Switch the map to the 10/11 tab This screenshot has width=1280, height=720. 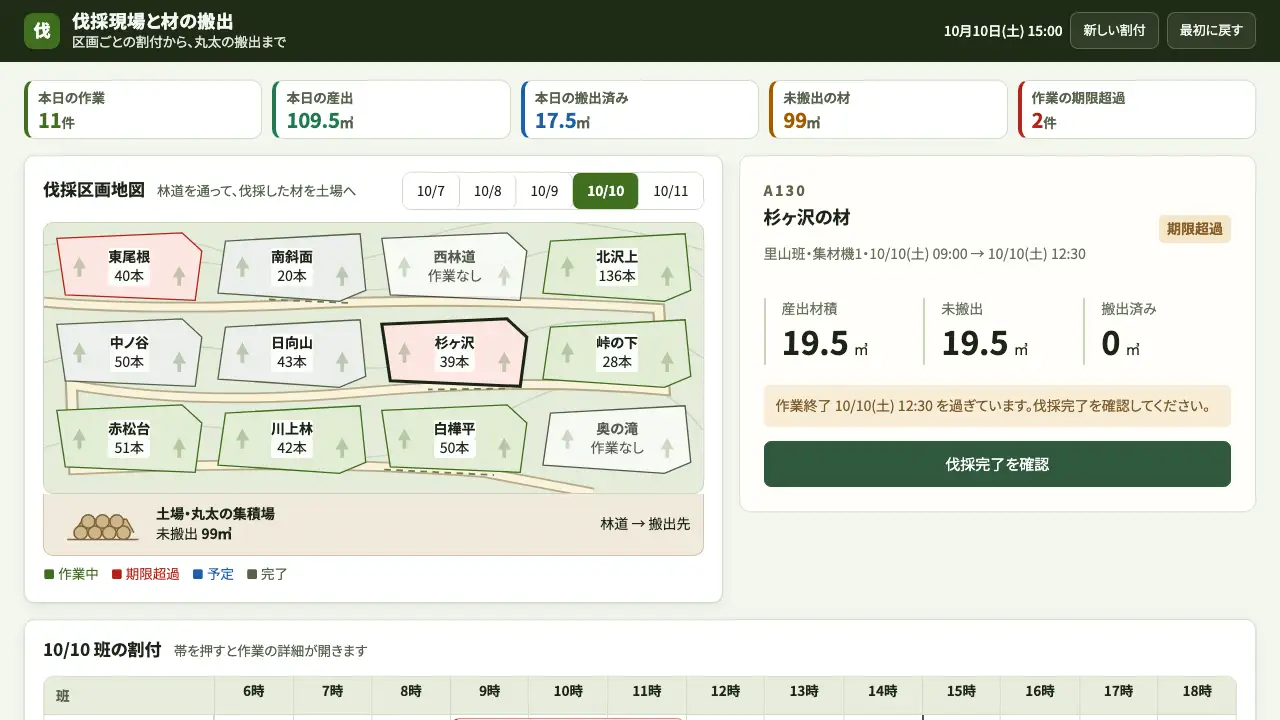point(671,191)
